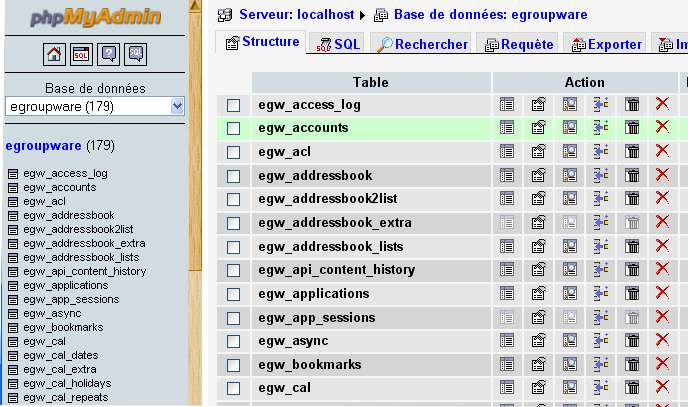
Task: Empty the egw_acl table with trash icon
Action: tap(632, 152)
